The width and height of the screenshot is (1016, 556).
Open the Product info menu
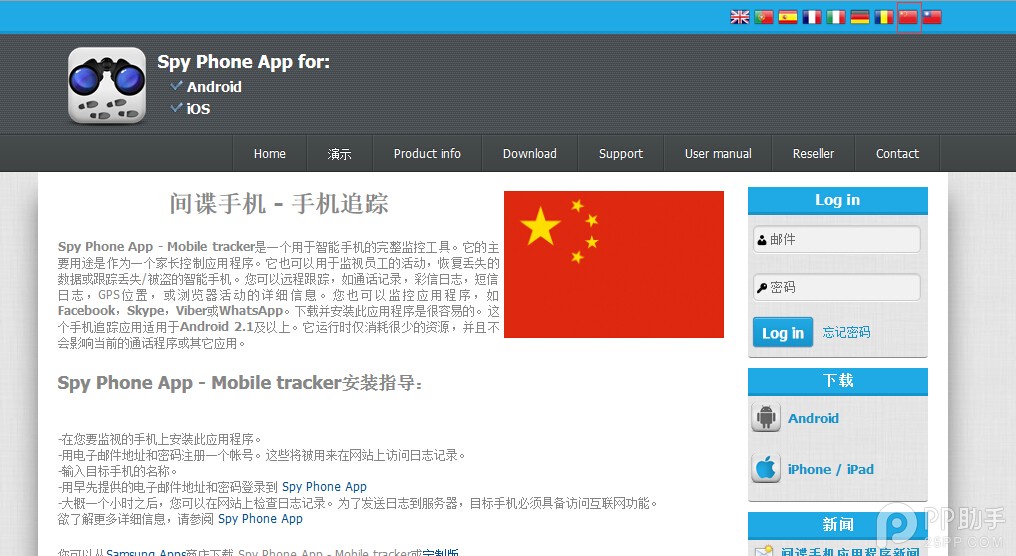point(427,154)
